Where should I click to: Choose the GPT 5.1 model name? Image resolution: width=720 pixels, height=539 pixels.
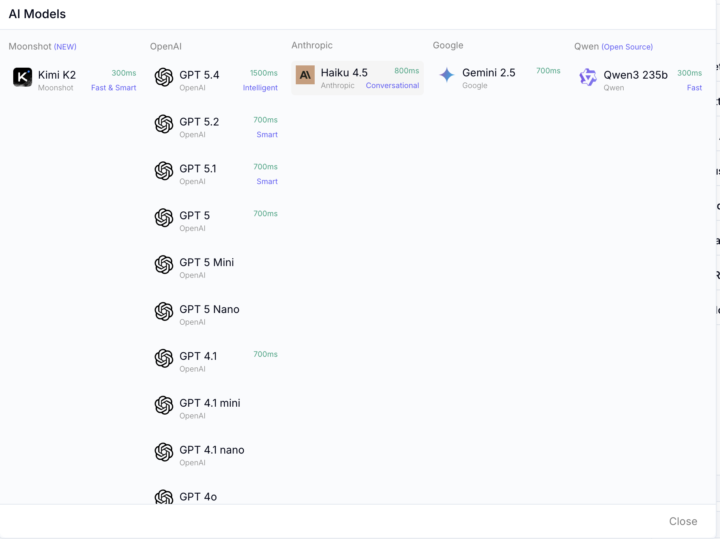(x=197, y=169)
